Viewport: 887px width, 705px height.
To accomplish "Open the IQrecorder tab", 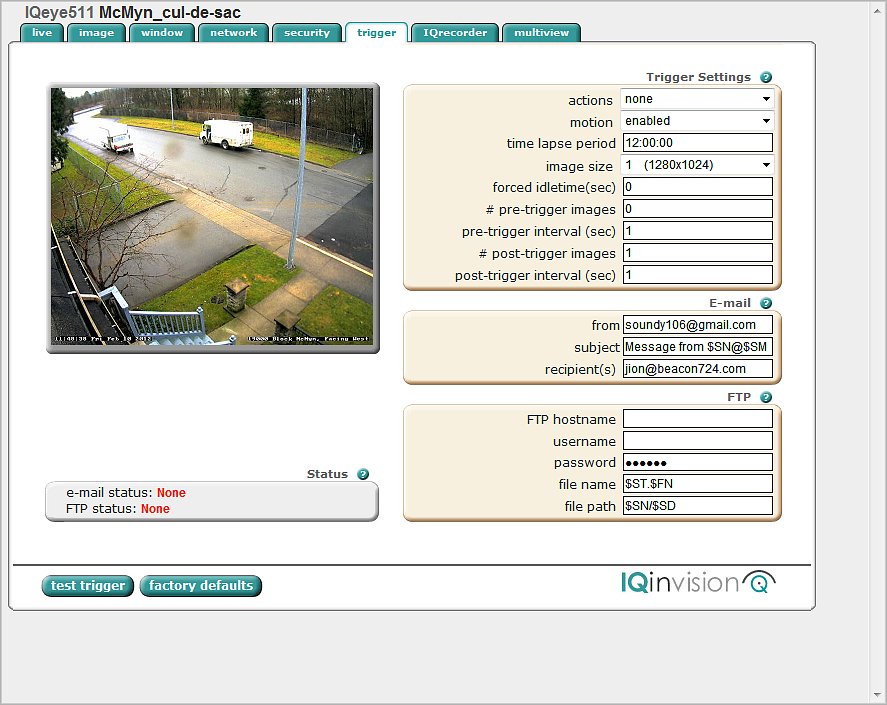I will (x=455, y=33).
